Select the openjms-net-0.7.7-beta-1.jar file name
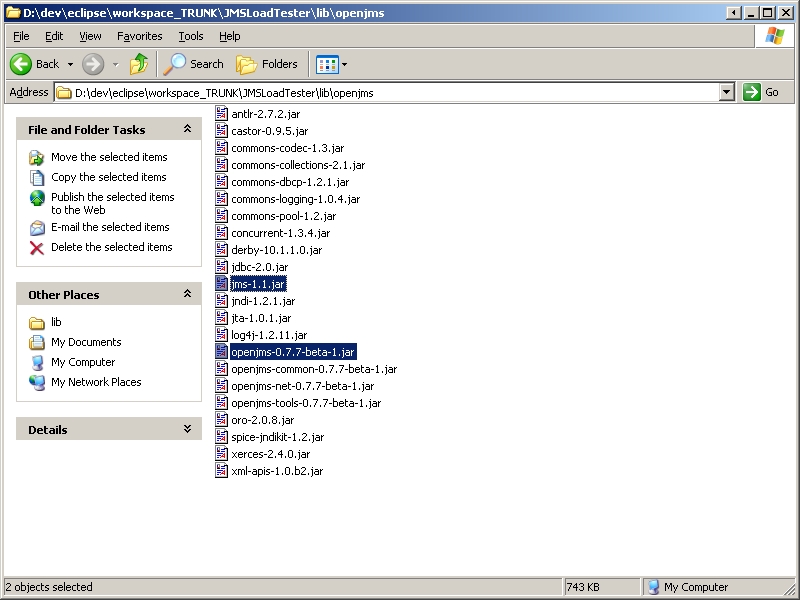The width and height of the screenshot is (800, 600). tap(303, 386)
